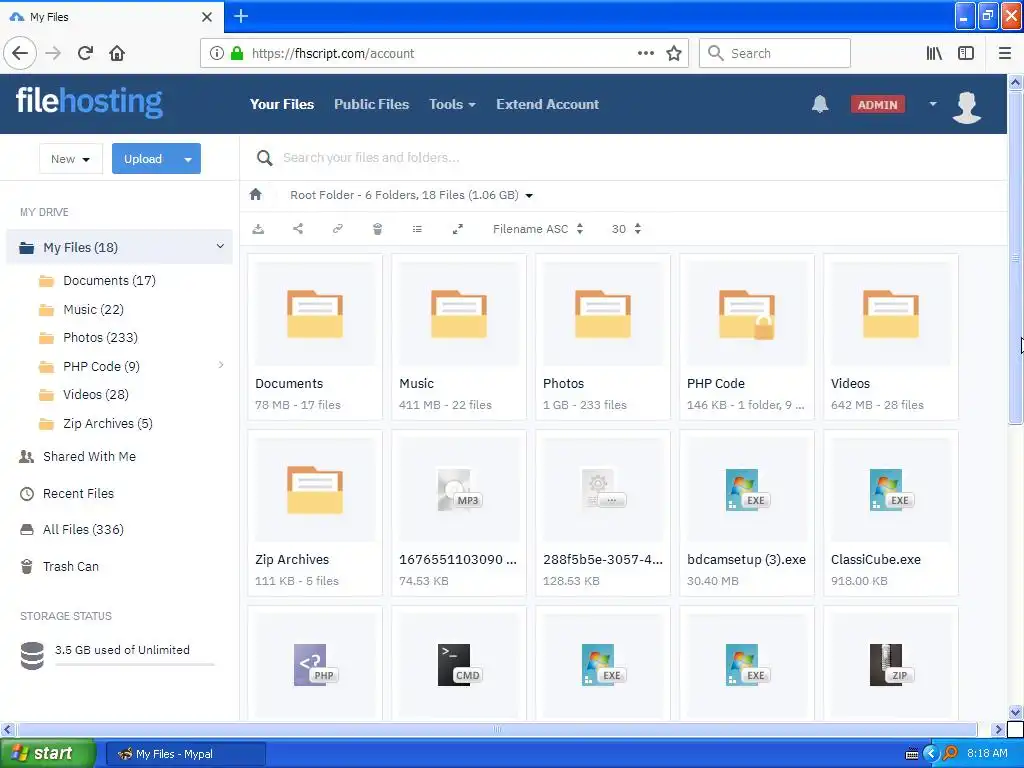Open Upload dropdown arrow

pyautogui.click(x=188, y=159)
